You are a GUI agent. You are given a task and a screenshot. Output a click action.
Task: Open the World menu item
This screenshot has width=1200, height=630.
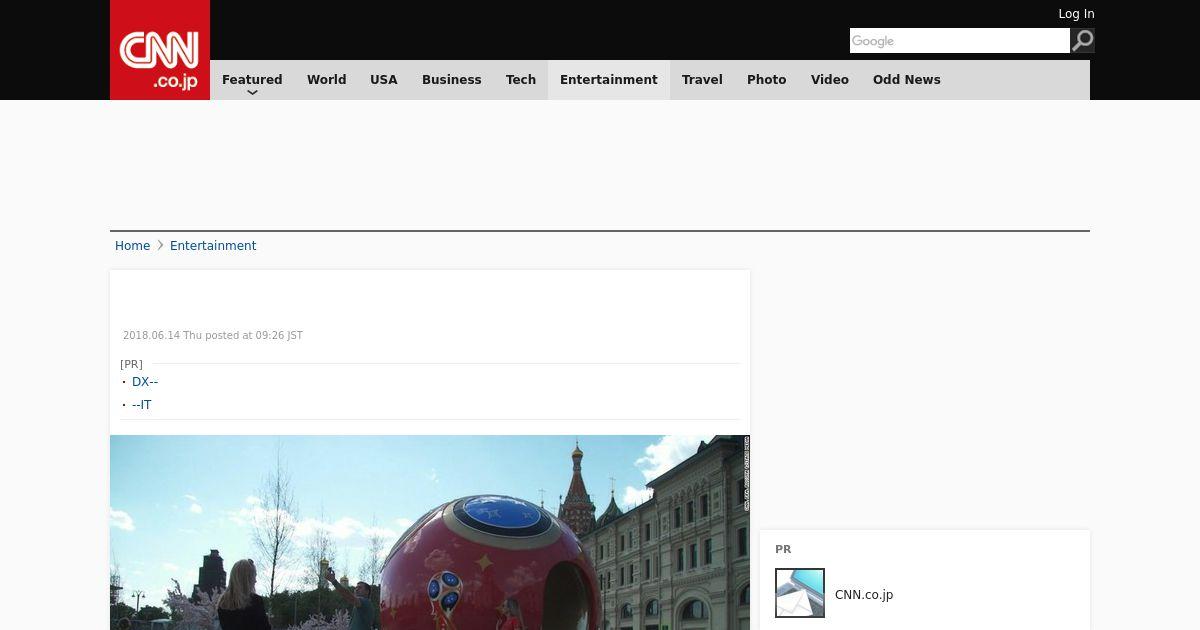pyautogui.click(x=326, y=80)
